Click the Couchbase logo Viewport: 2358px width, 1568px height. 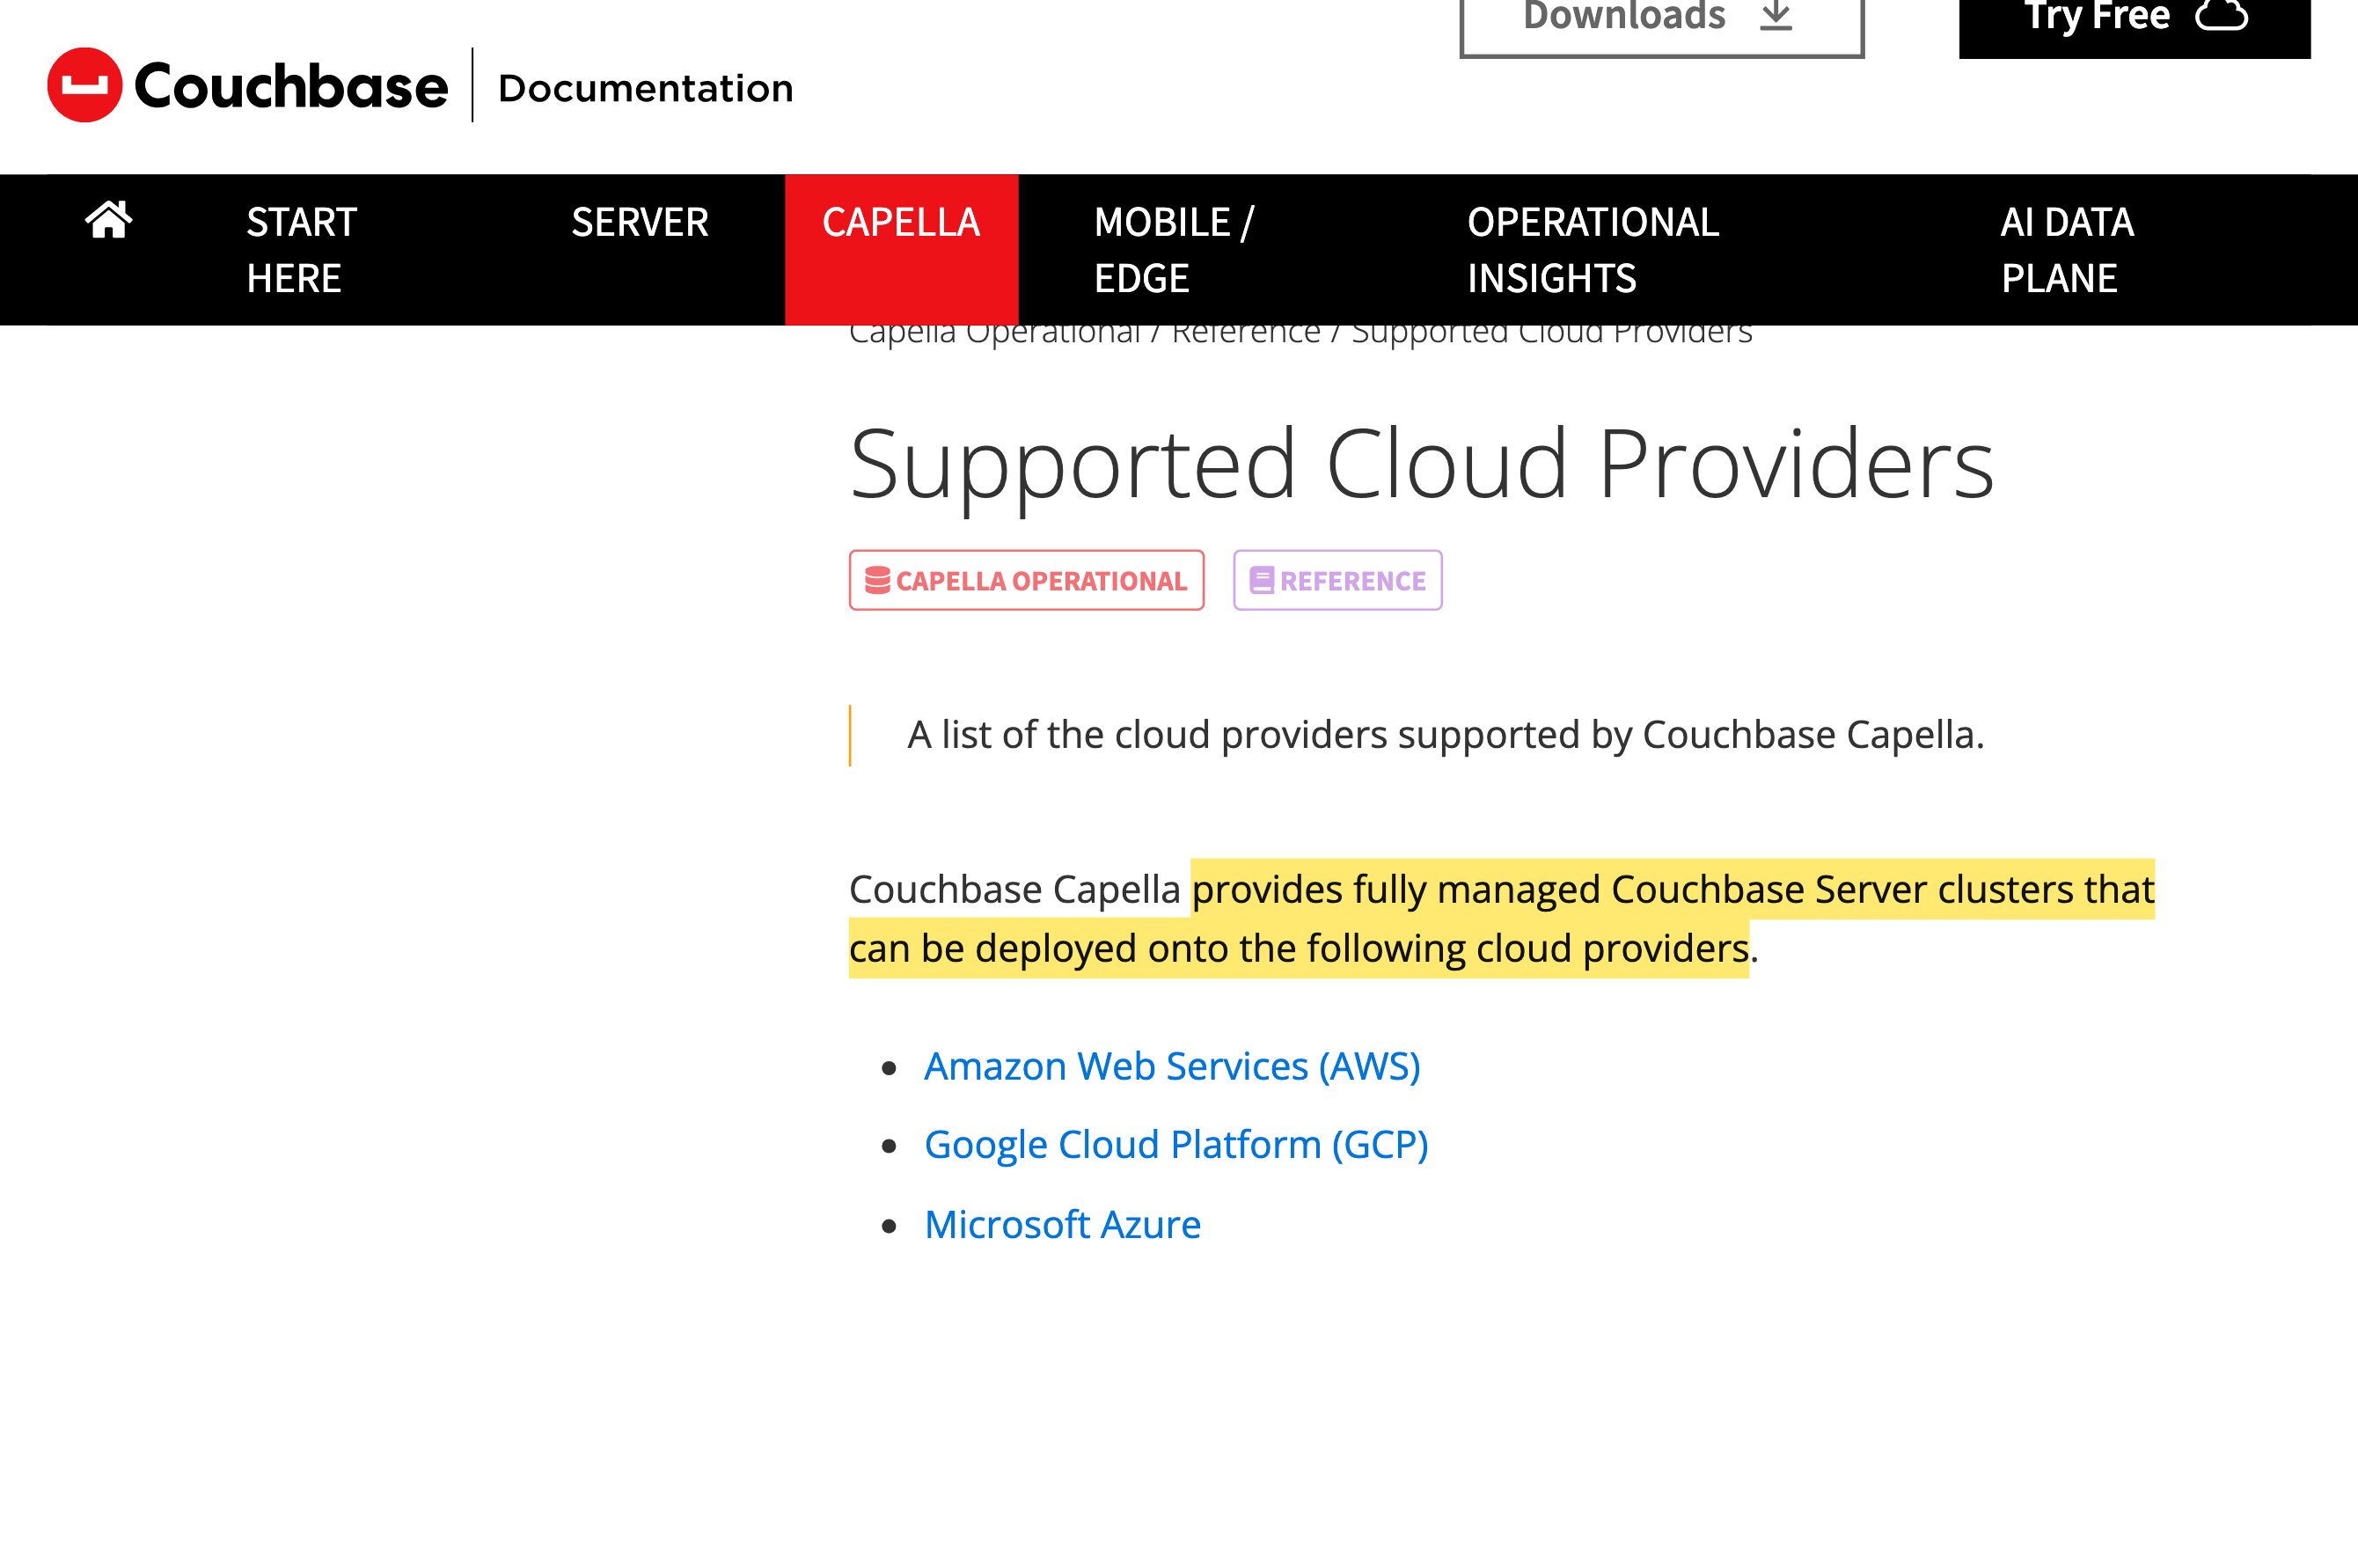(247, 86)
